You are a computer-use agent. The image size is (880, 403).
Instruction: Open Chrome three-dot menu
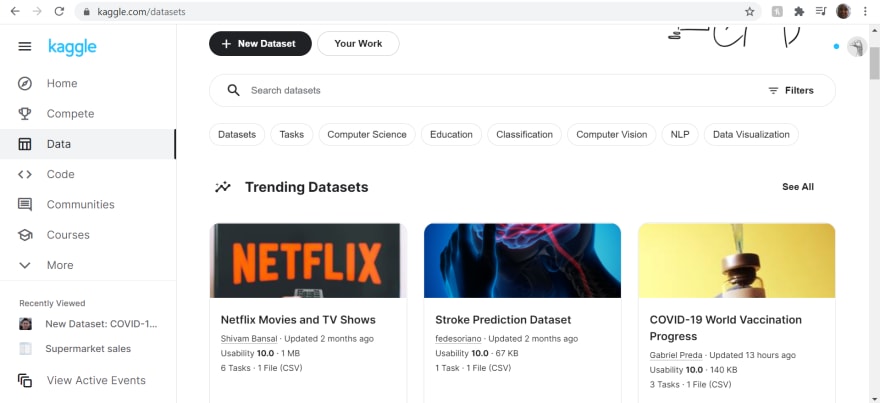(865, 11)
